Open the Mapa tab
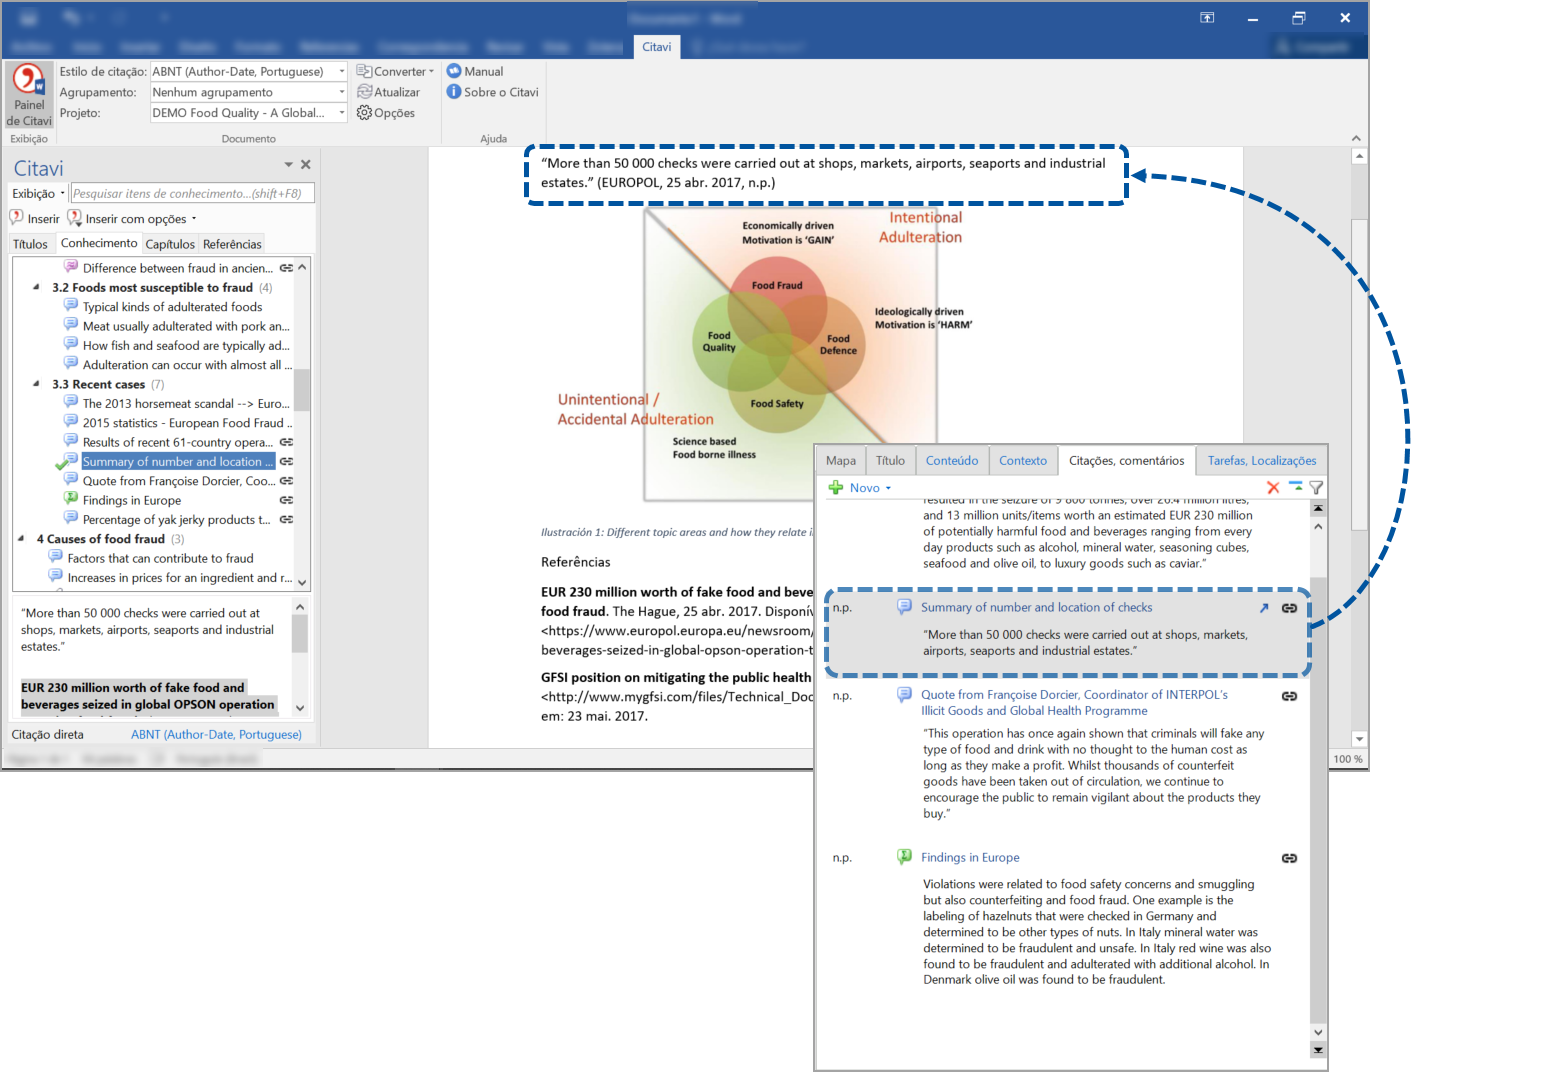Screen dimensions: 1549x1072 [841, 460]
